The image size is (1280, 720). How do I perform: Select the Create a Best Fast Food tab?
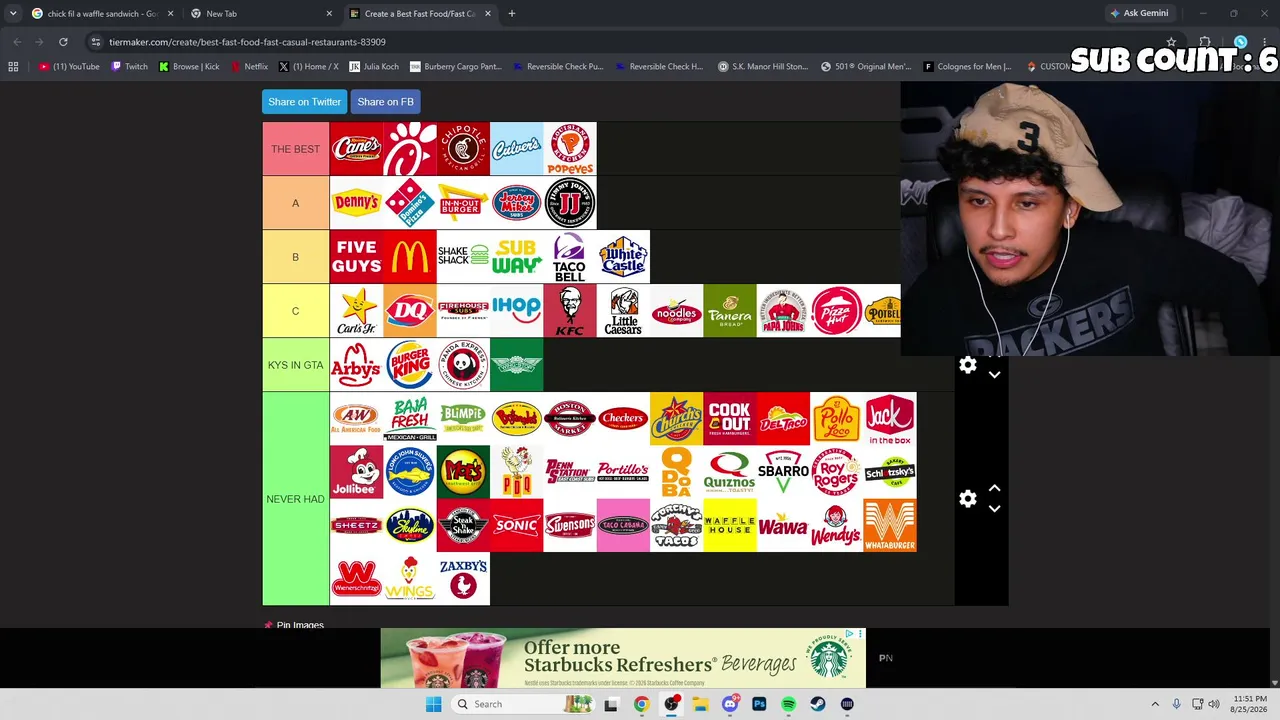click(420, 14)
